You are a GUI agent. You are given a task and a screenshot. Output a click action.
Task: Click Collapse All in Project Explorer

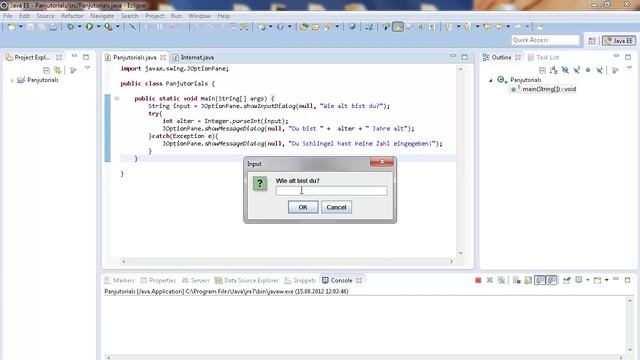pyautogui.click(x=46, y=71)
